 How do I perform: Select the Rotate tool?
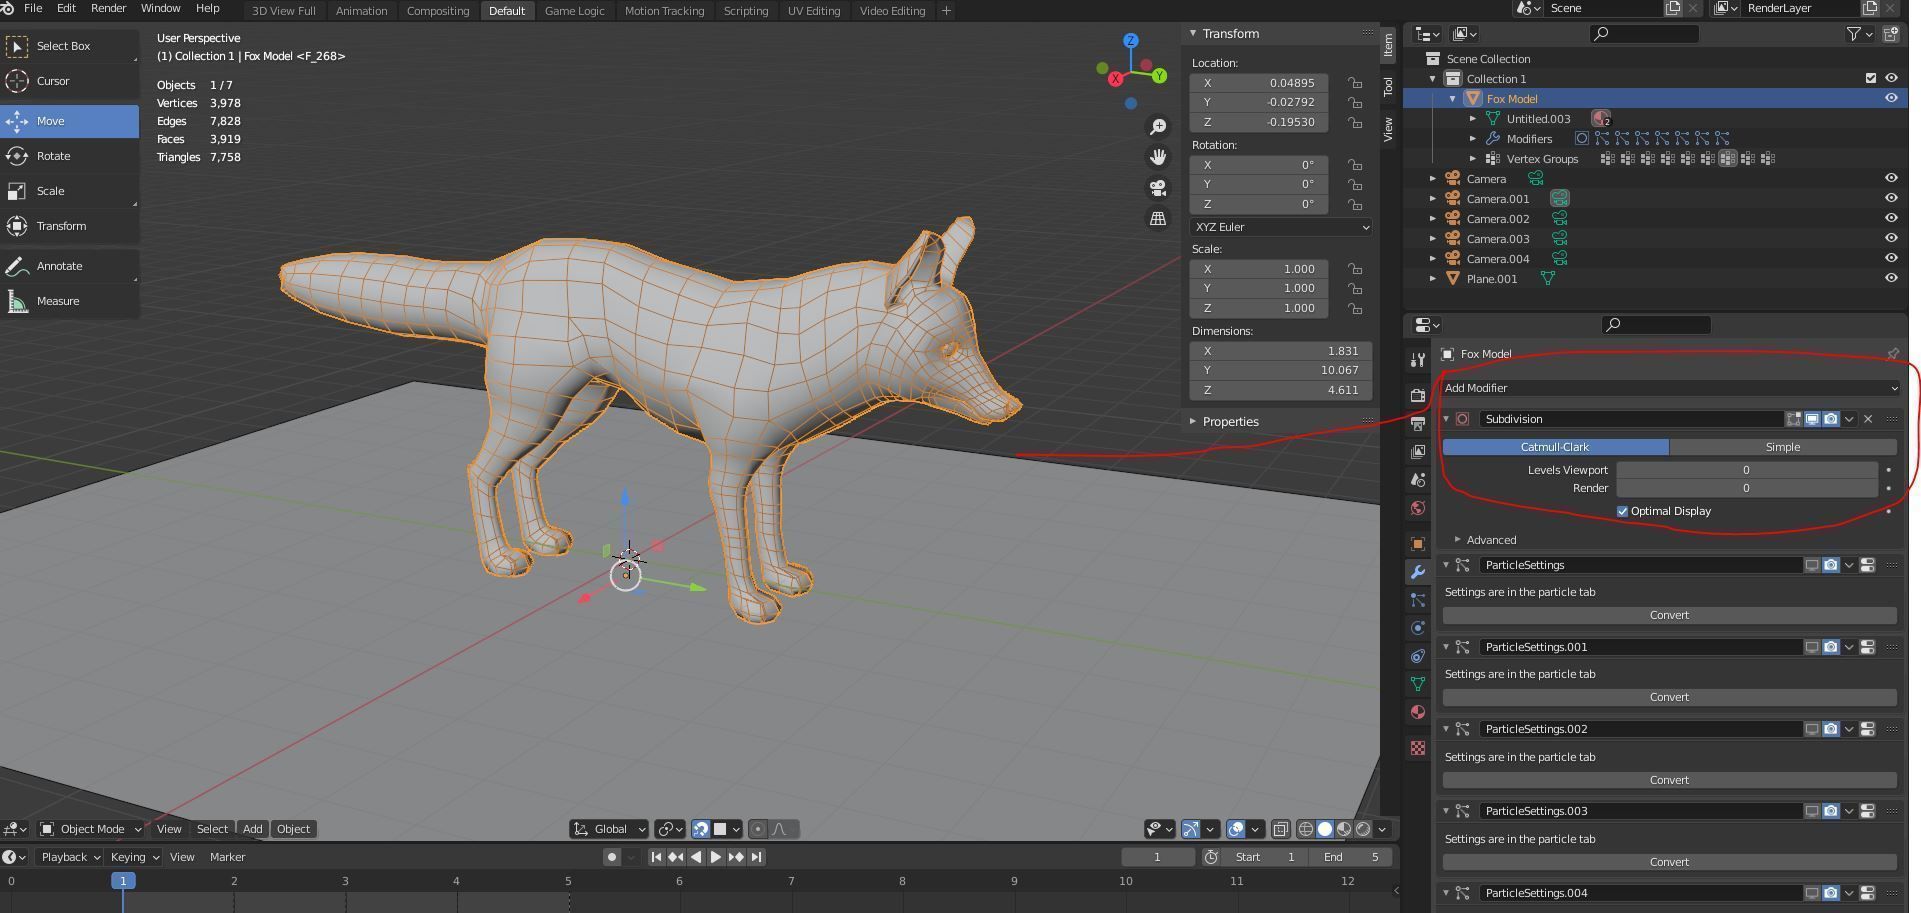(69, 156)
